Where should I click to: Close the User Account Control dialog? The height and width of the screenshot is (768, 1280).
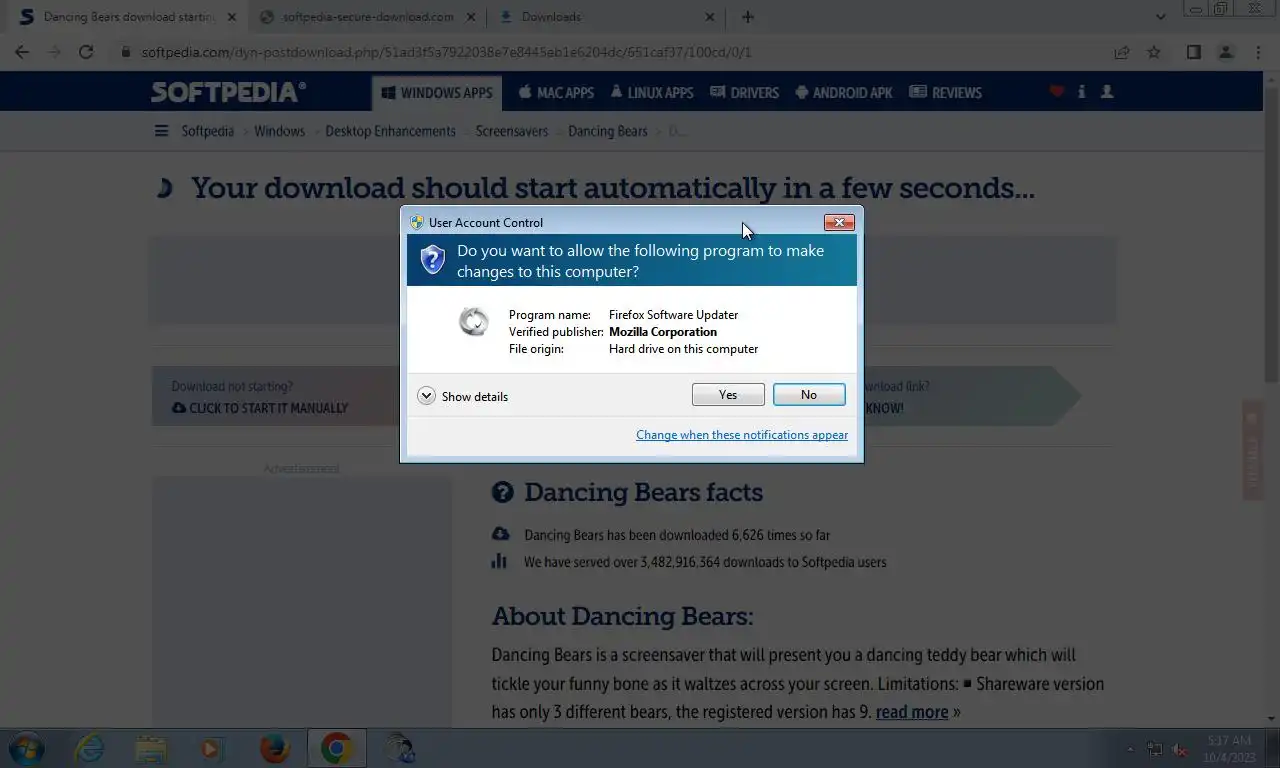pos(839,222)
